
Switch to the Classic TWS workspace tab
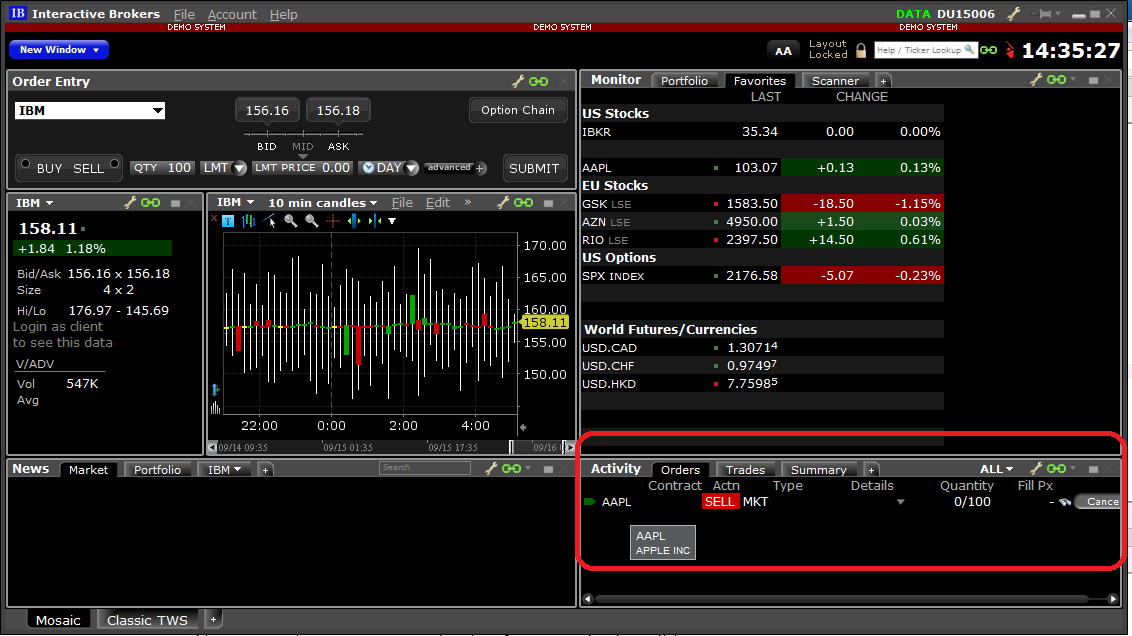[147, 620]
